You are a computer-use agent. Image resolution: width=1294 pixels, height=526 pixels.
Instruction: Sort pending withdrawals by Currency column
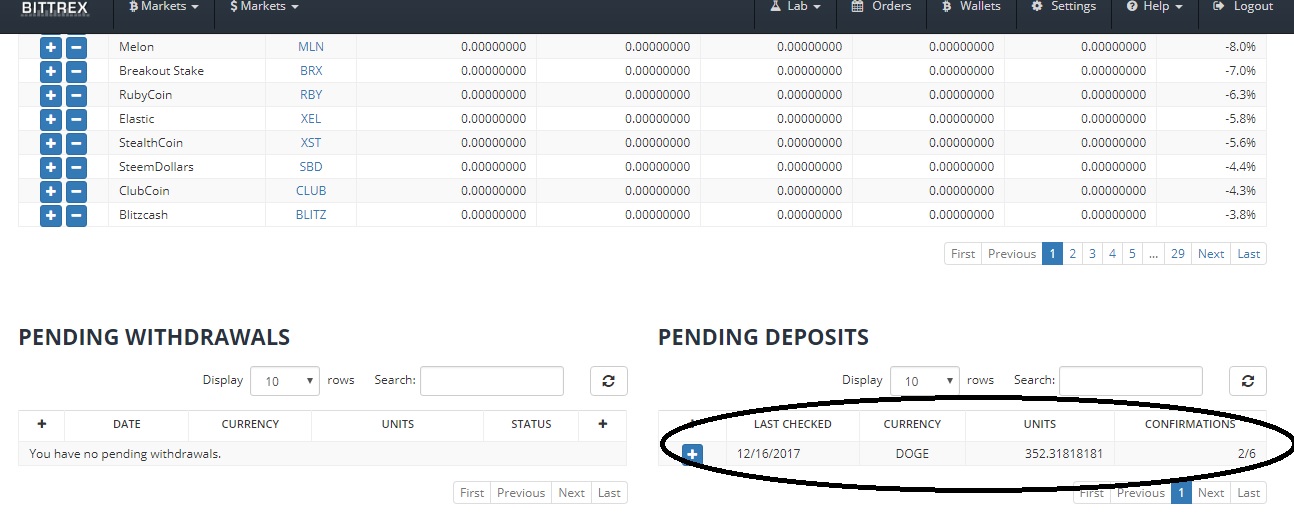[250, 424]
